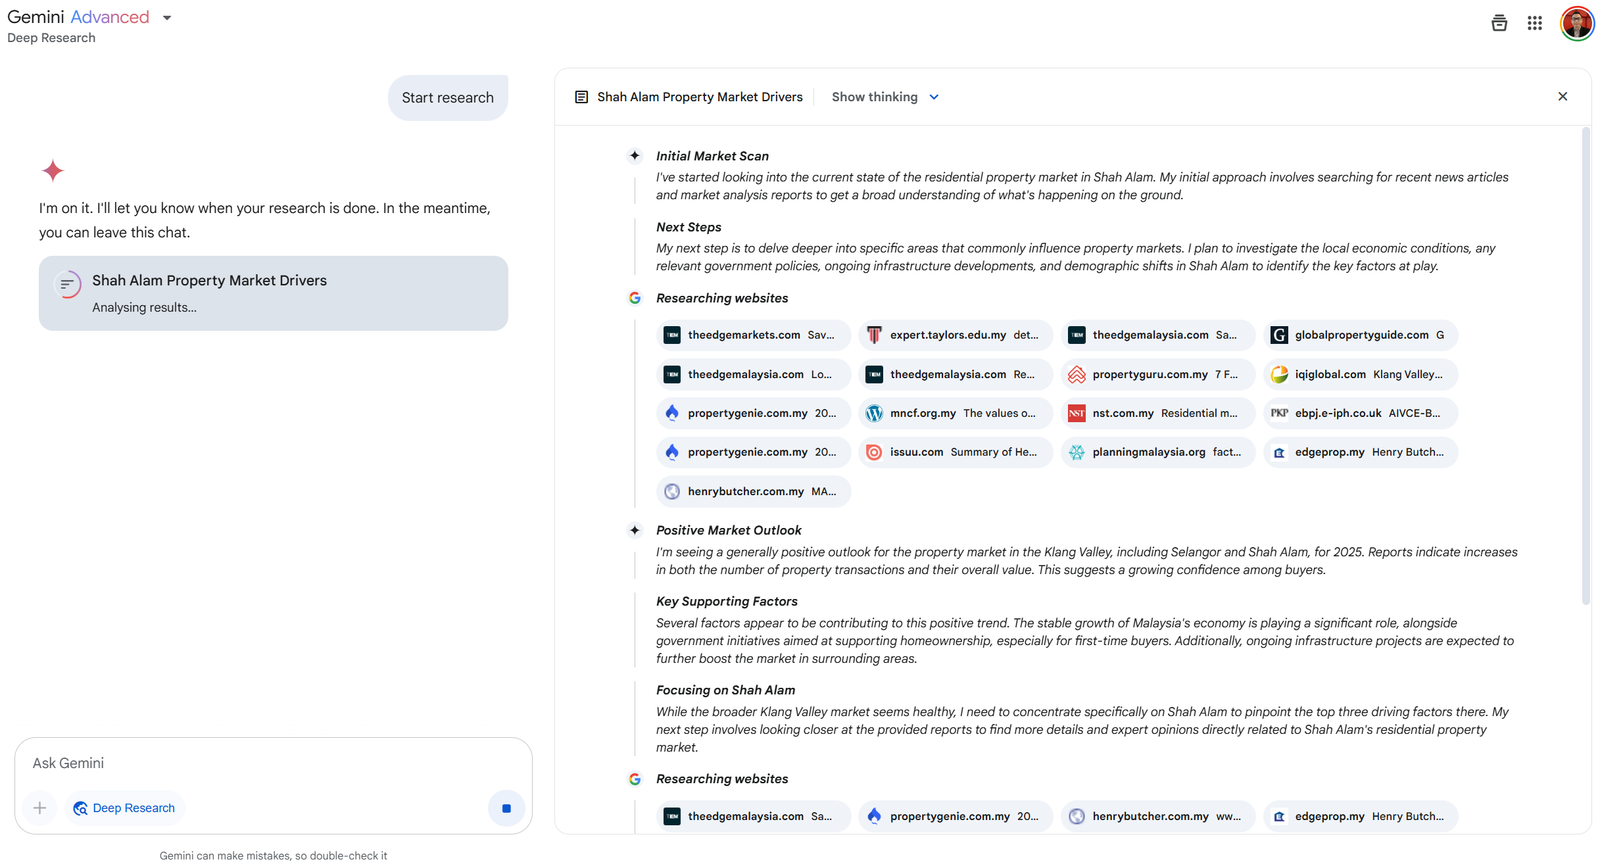Viewport: 1600px width, 868px height.
Task: Stop the running research response
Action: (506, 808)
